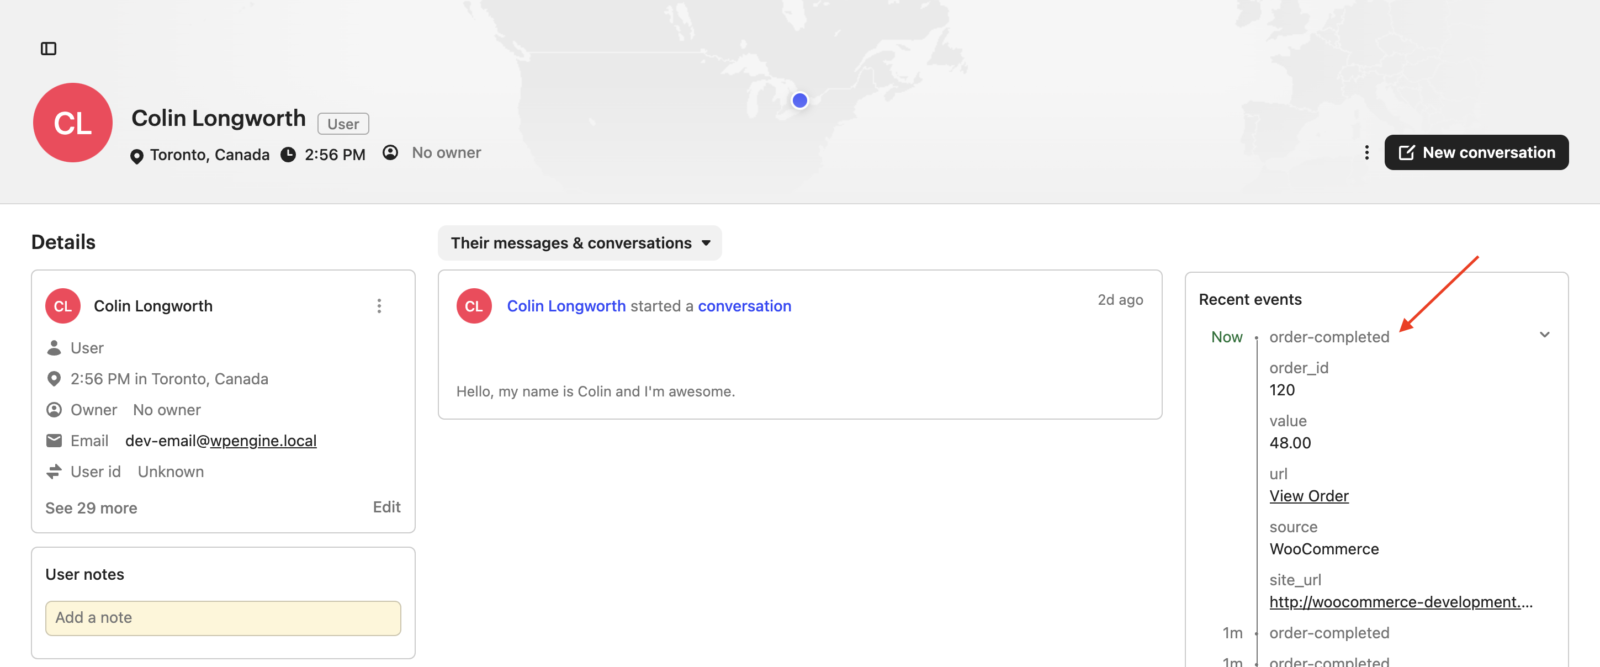Click the blue location dot on map
1600x667 pixels.
(800, 100)
